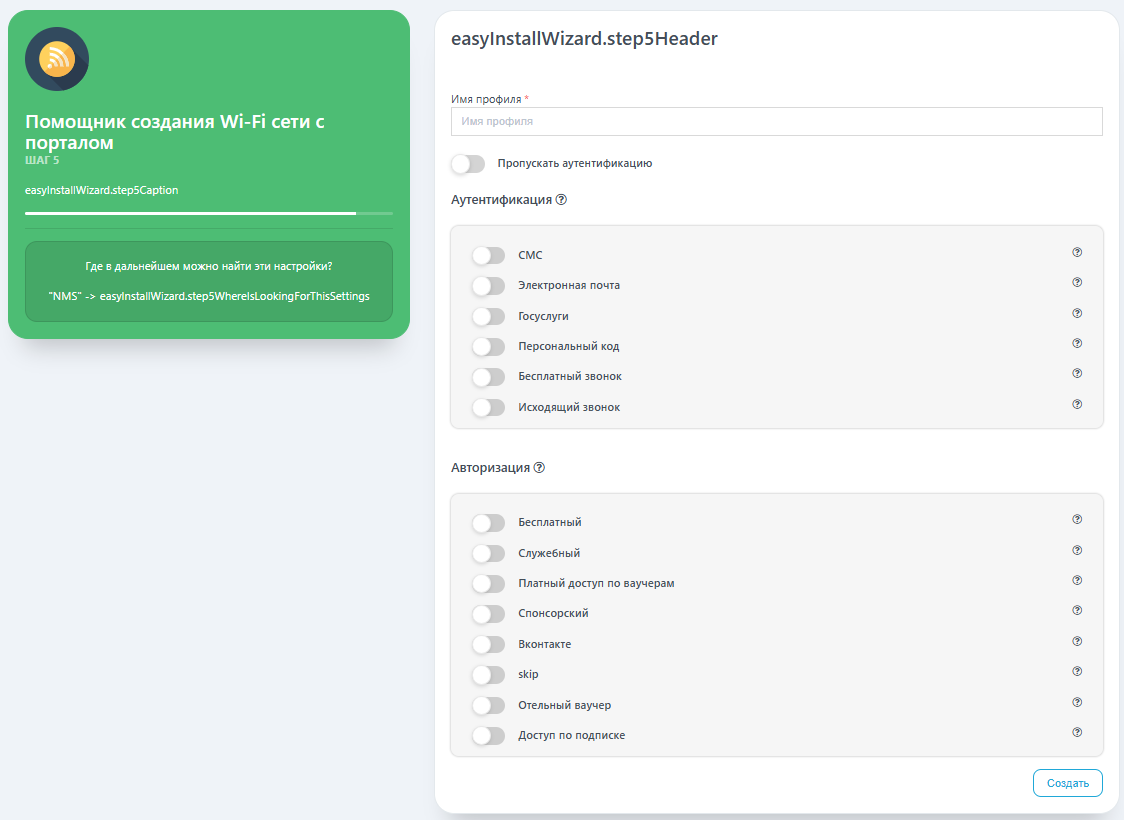The height and width of the screenshot is (820, 1124).
Task: Switch on Служебный authorization
Action: click(488, 553)
